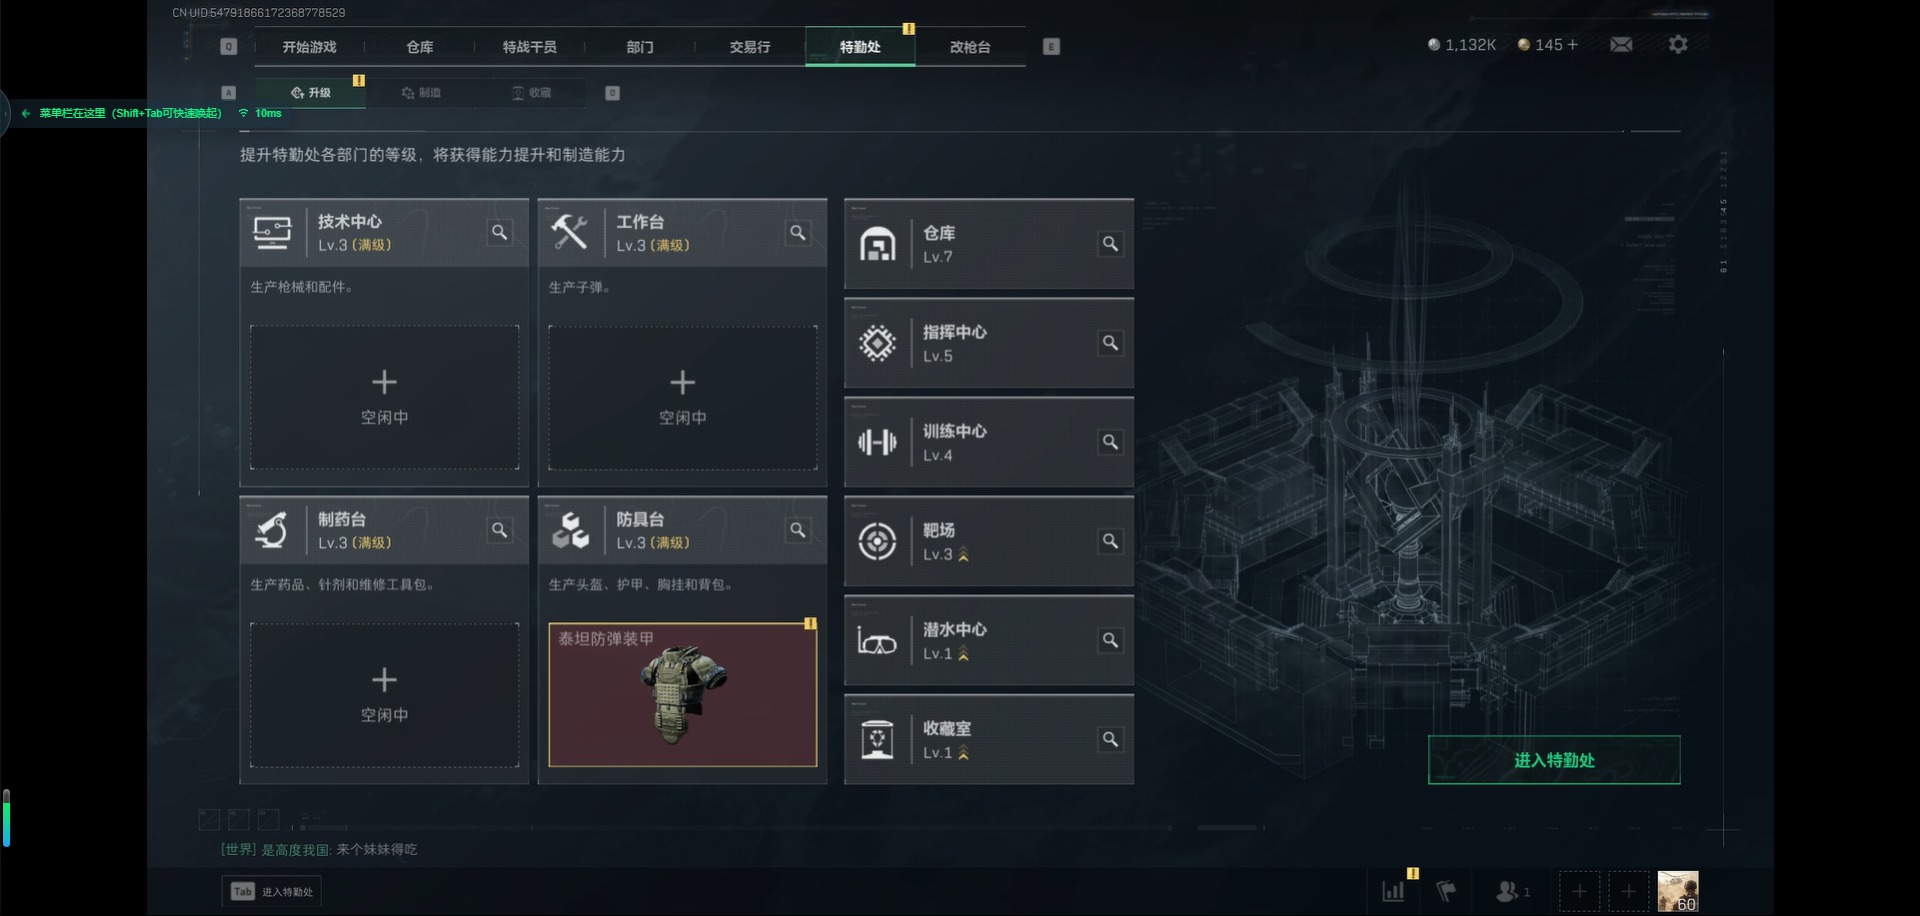Click the magnifier icon on 仓库 card
Image resolution: width=1920 pixels, height=916 pixels.
point(1110,244)
